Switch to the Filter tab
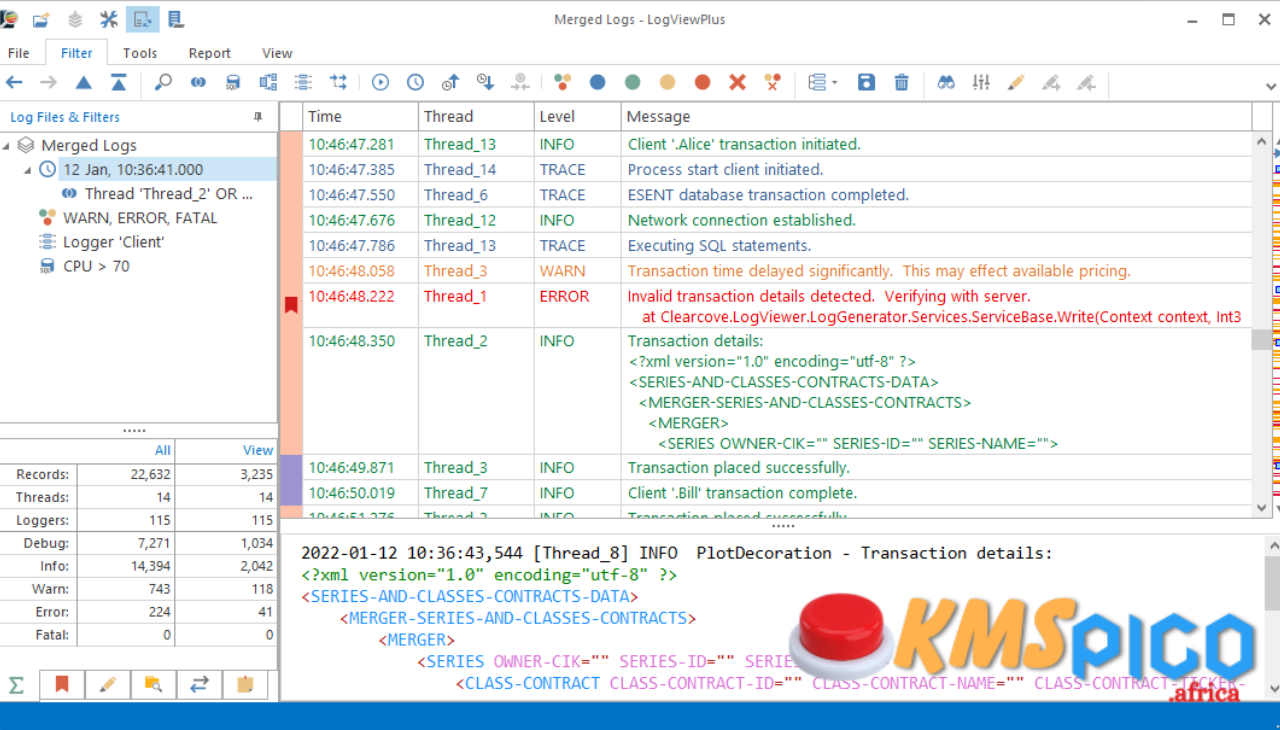Screen dimensions: 1280x730 [x=76, y=53]
